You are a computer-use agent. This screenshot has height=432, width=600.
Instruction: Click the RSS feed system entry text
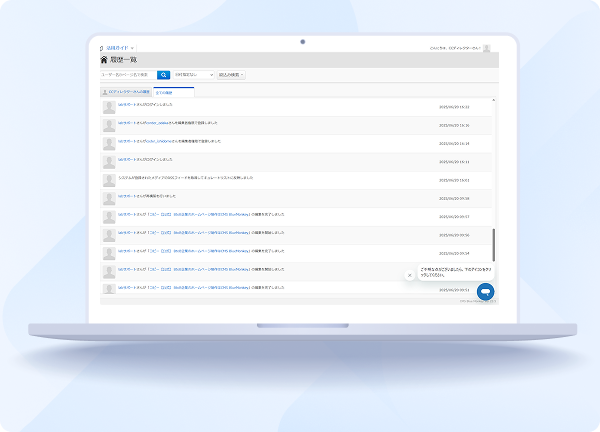[x=186, y=178]
